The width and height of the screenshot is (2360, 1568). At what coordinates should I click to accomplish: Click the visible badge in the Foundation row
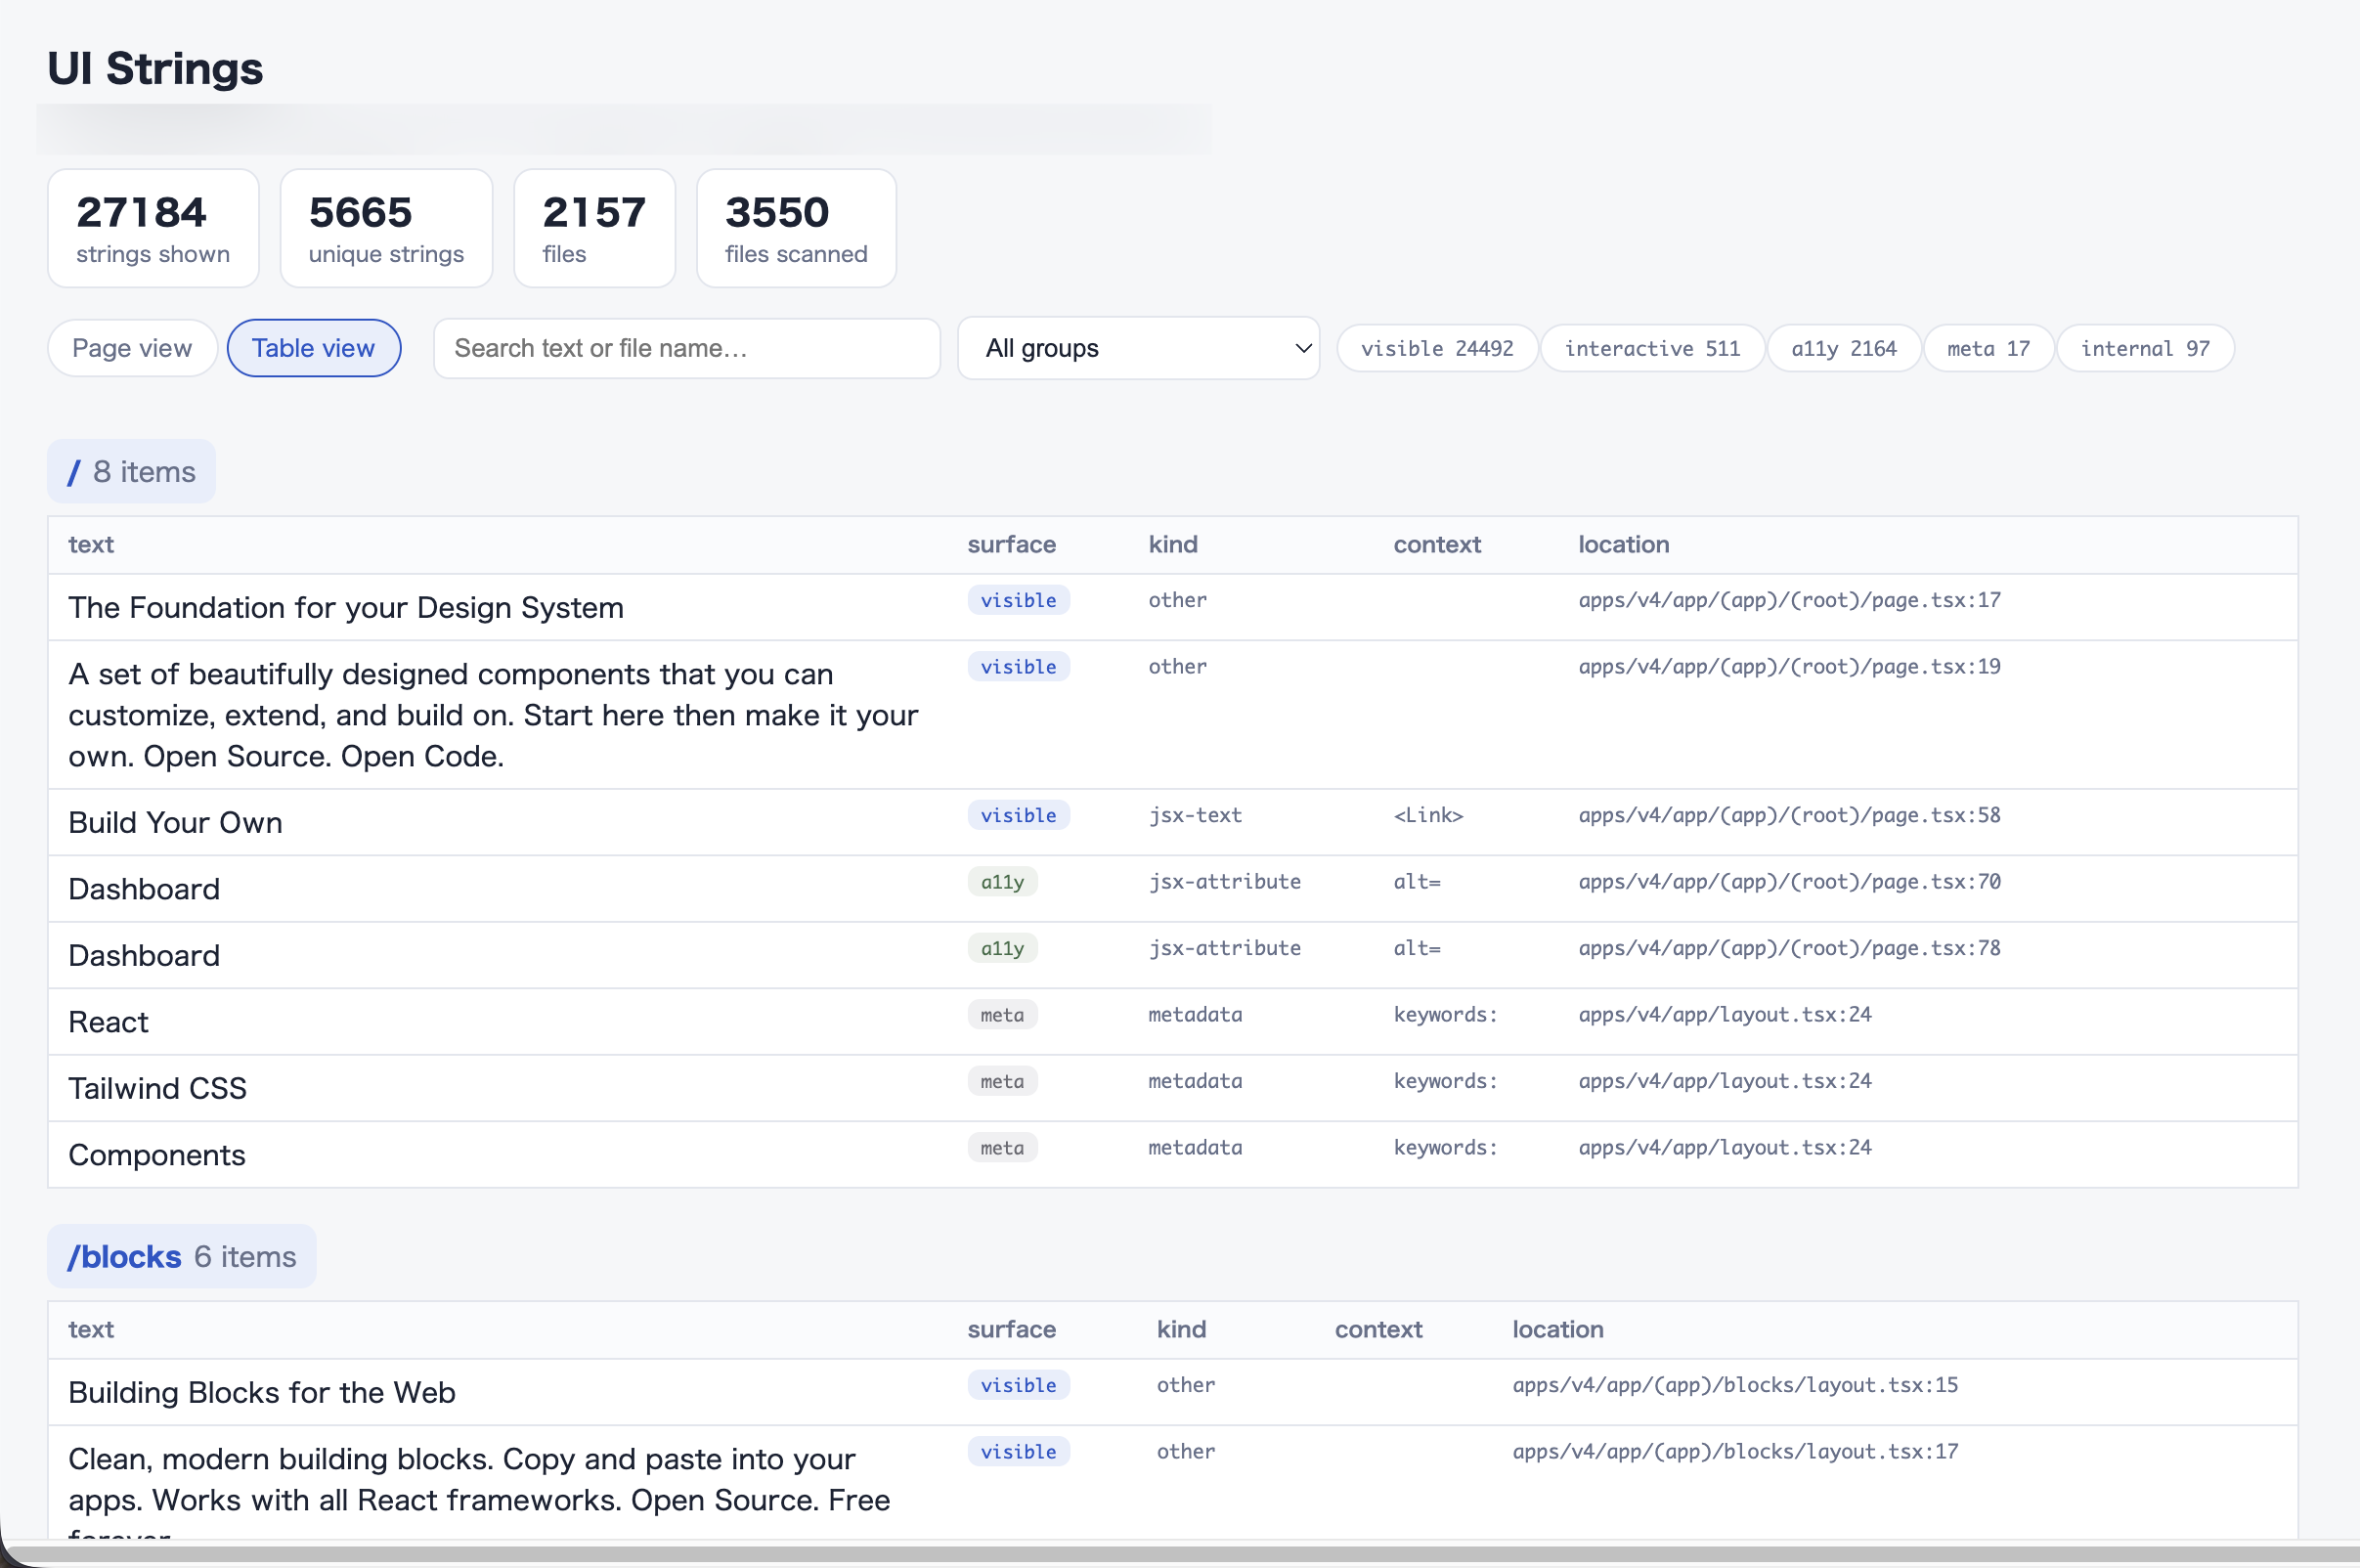[1018, 600]
